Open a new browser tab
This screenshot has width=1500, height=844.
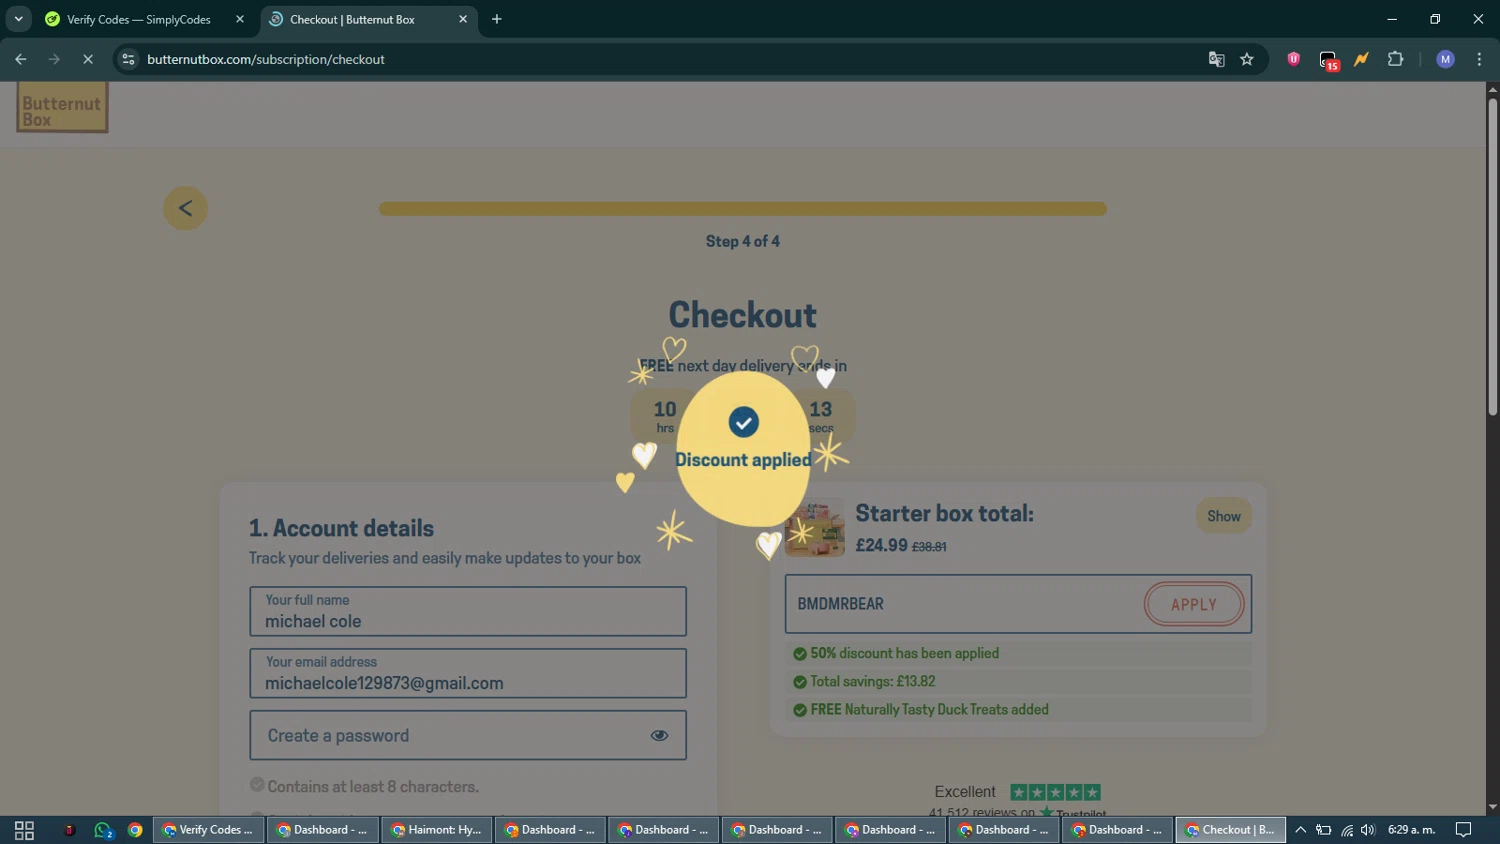497,19
